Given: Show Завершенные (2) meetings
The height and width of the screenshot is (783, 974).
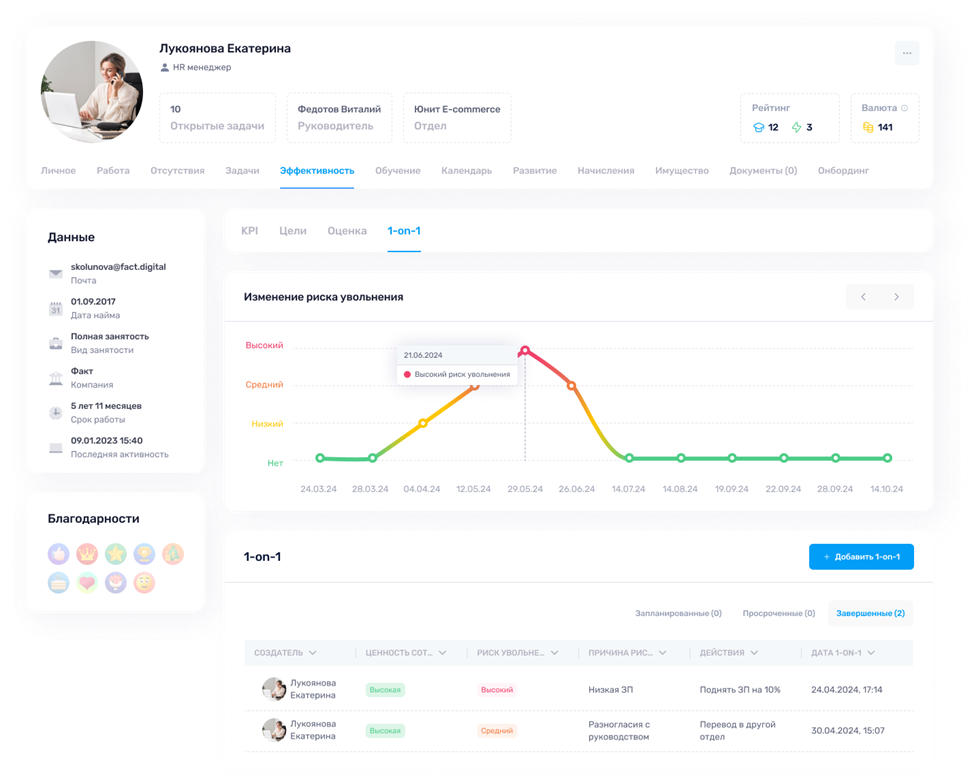Looking at the screenshot, I should [x=870, y=613].
